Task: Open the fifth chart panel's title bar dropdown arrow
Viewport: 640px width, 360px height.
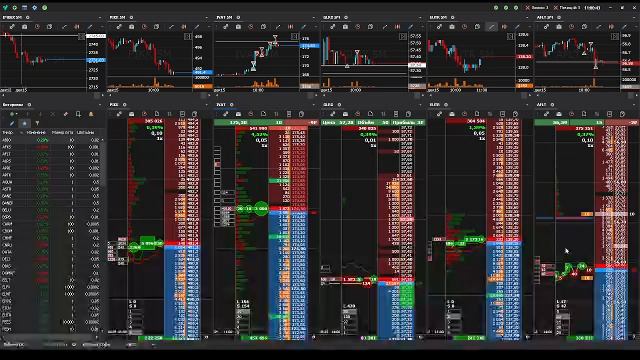Action: coord(527,18)
